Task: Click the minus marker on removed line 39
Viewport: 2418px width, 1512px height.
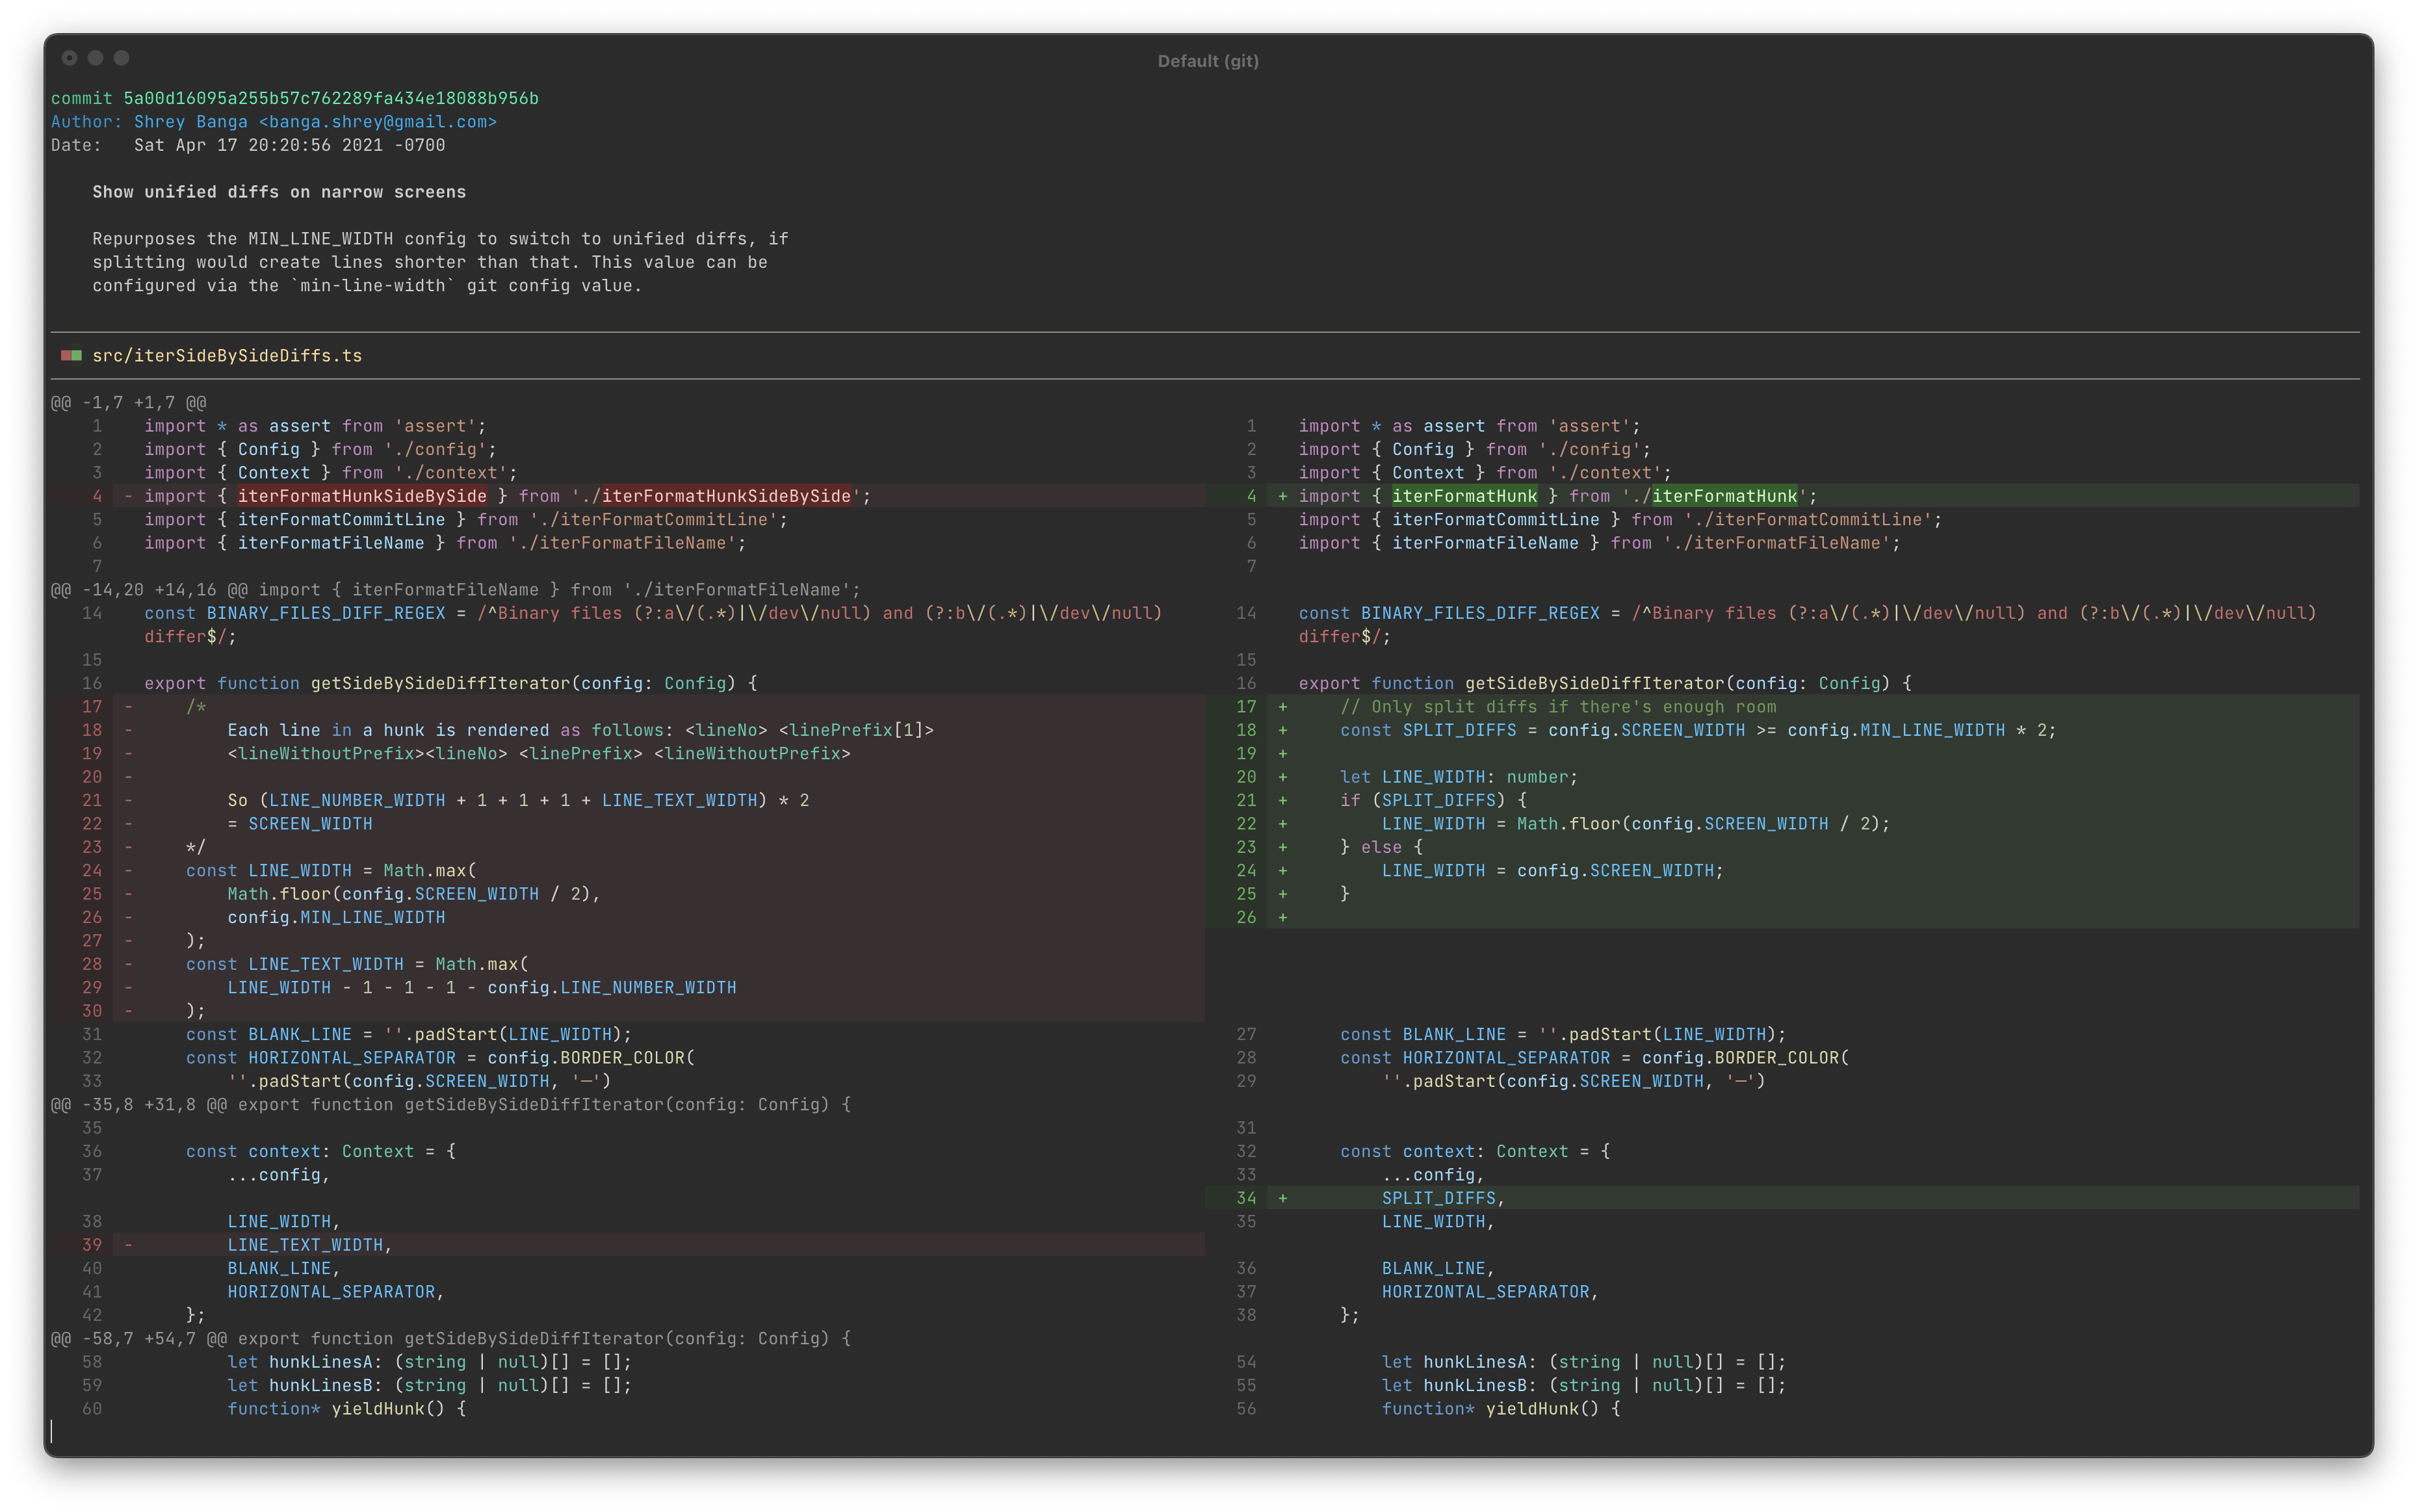Action: [x=128, y=1245]
